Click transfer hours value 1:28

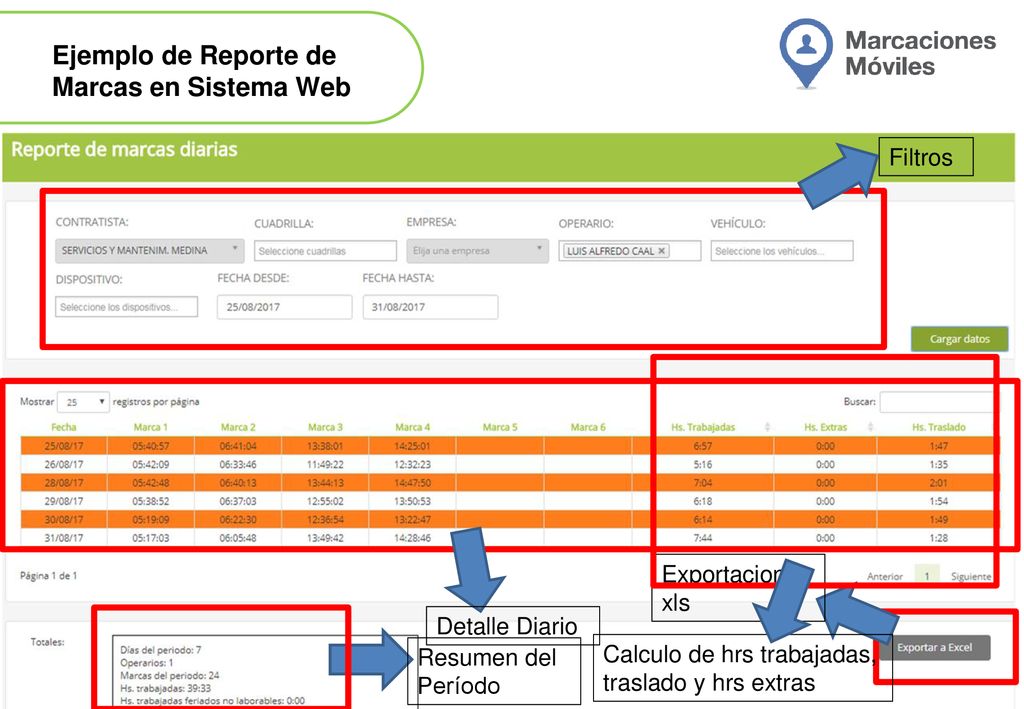pyautogui.click(x=938, y=538)
